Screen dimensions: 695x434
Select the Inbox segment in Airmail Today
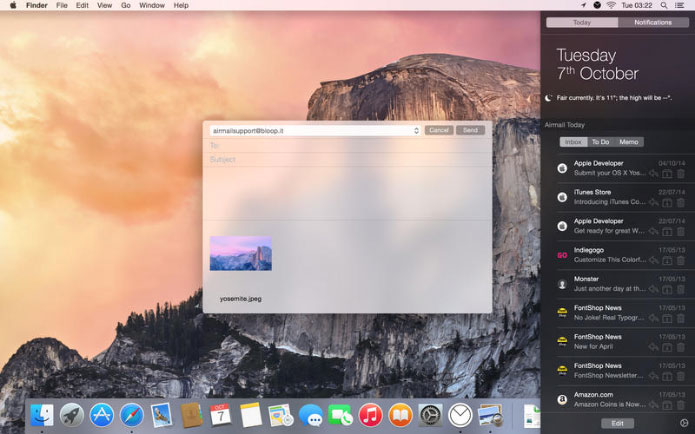pyautogui.click(x=572, y=142)
